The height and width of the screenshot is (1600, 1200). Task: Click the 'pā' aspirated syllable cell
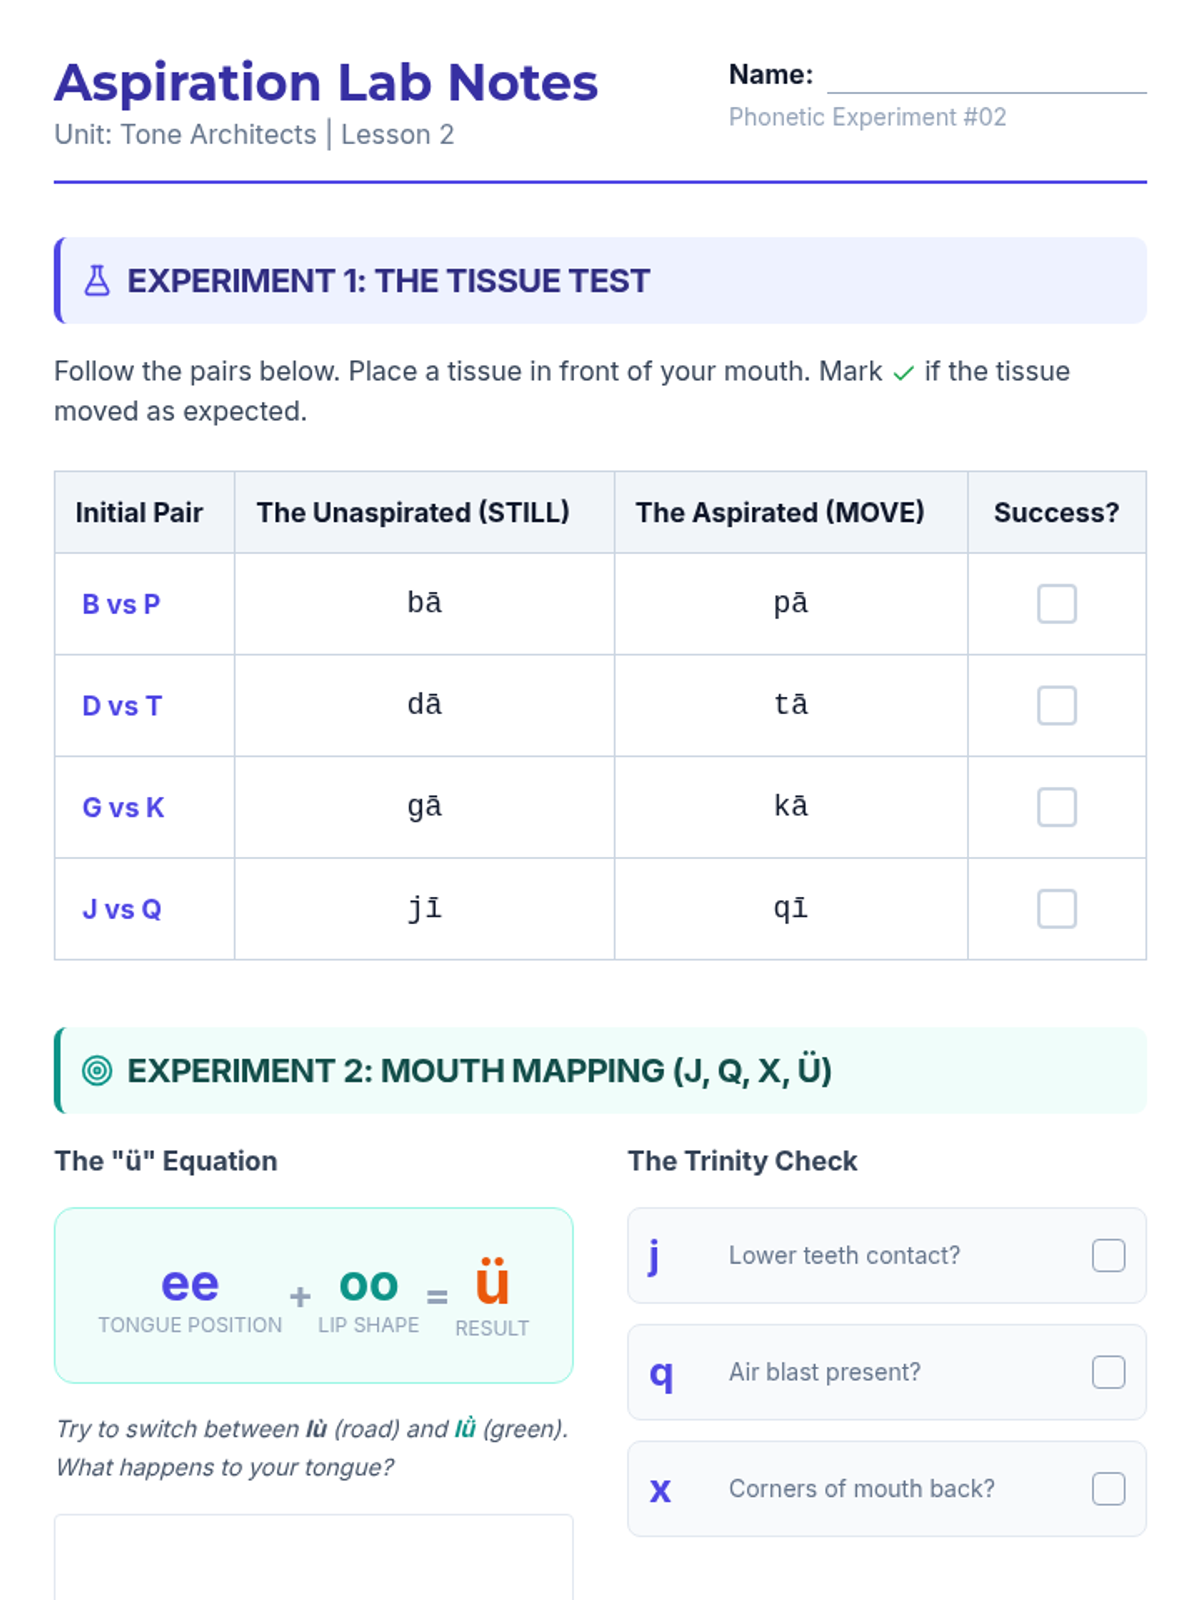tap(790, 604)
